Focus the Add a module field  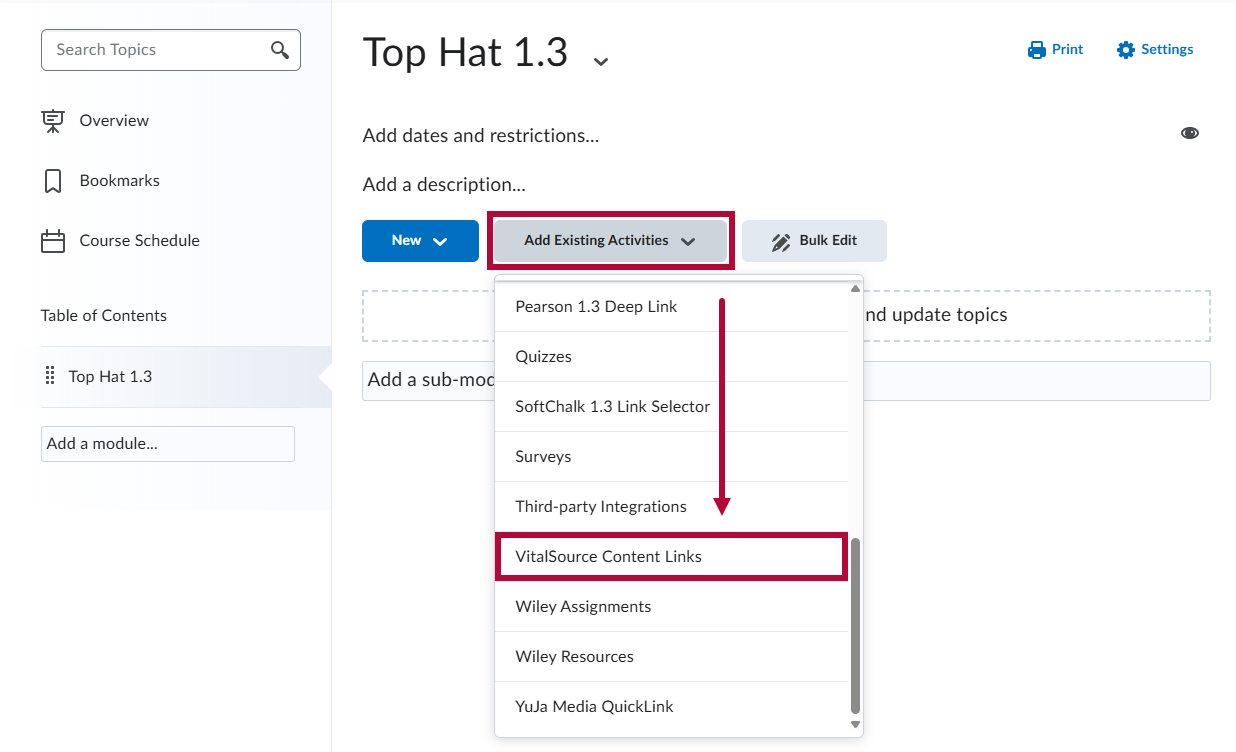168,444
